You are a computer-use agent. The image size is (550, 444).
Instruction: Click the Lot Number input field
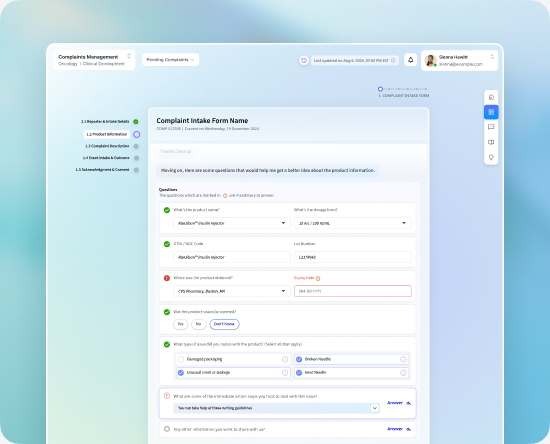pos(353,257)
